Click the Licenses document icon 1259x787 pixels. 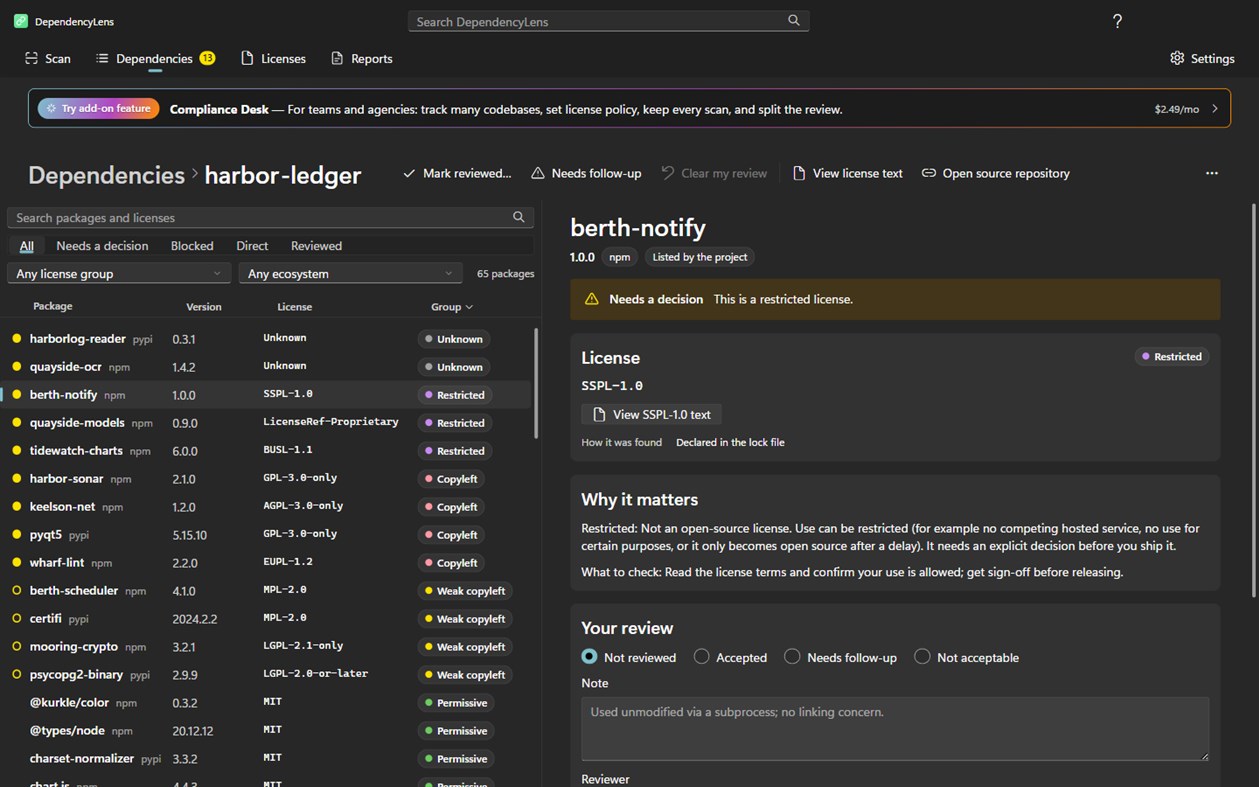(247, 58)
